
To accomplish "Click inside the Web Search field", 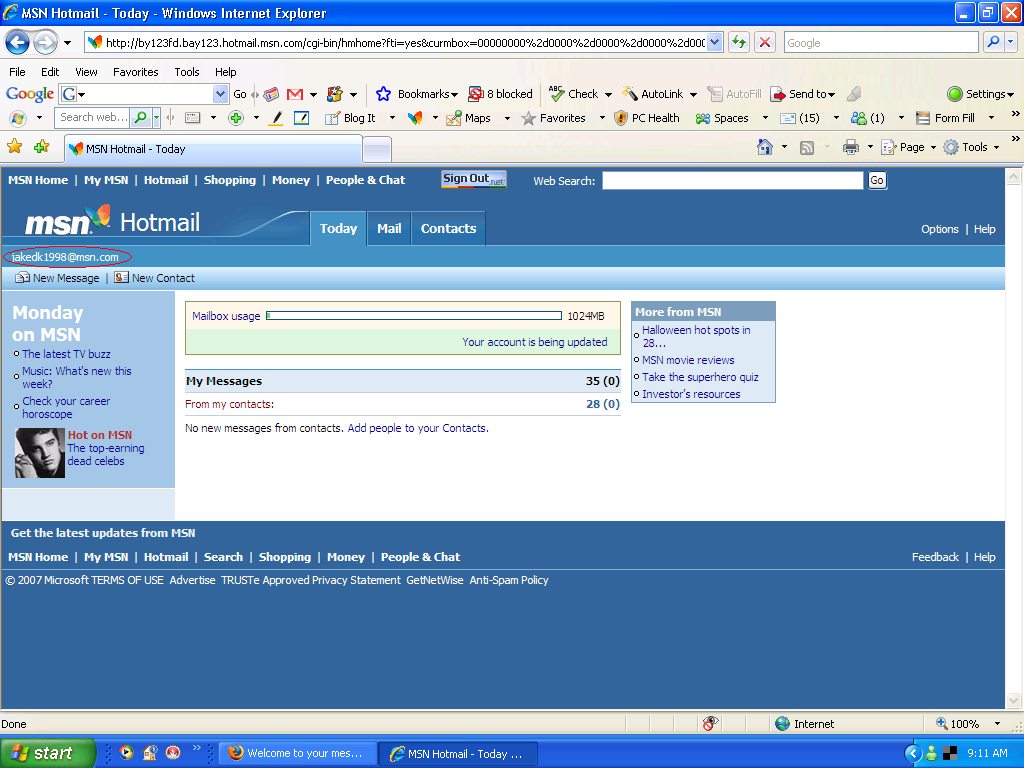I will [x=731, y=180].
